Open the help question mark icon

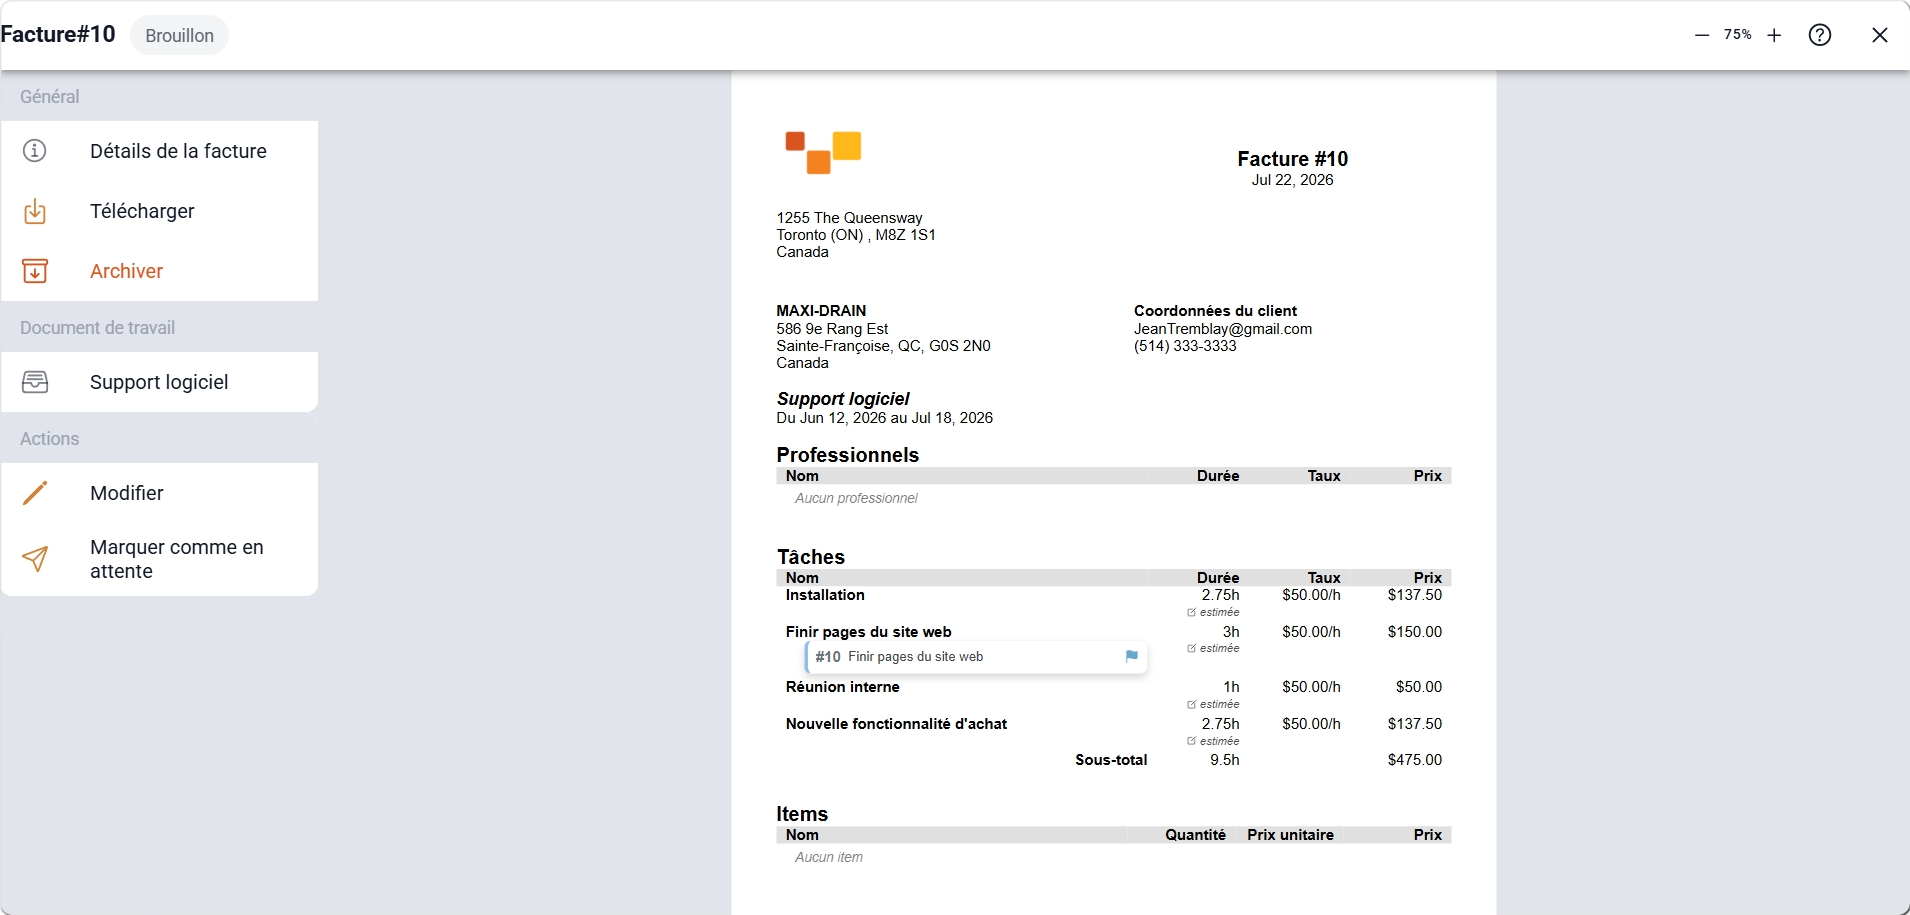[x=1820, y=35]
